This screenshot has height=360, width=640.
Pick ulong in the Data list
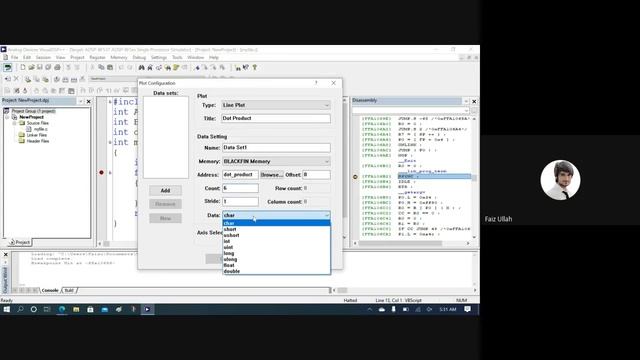coord(276,259)
